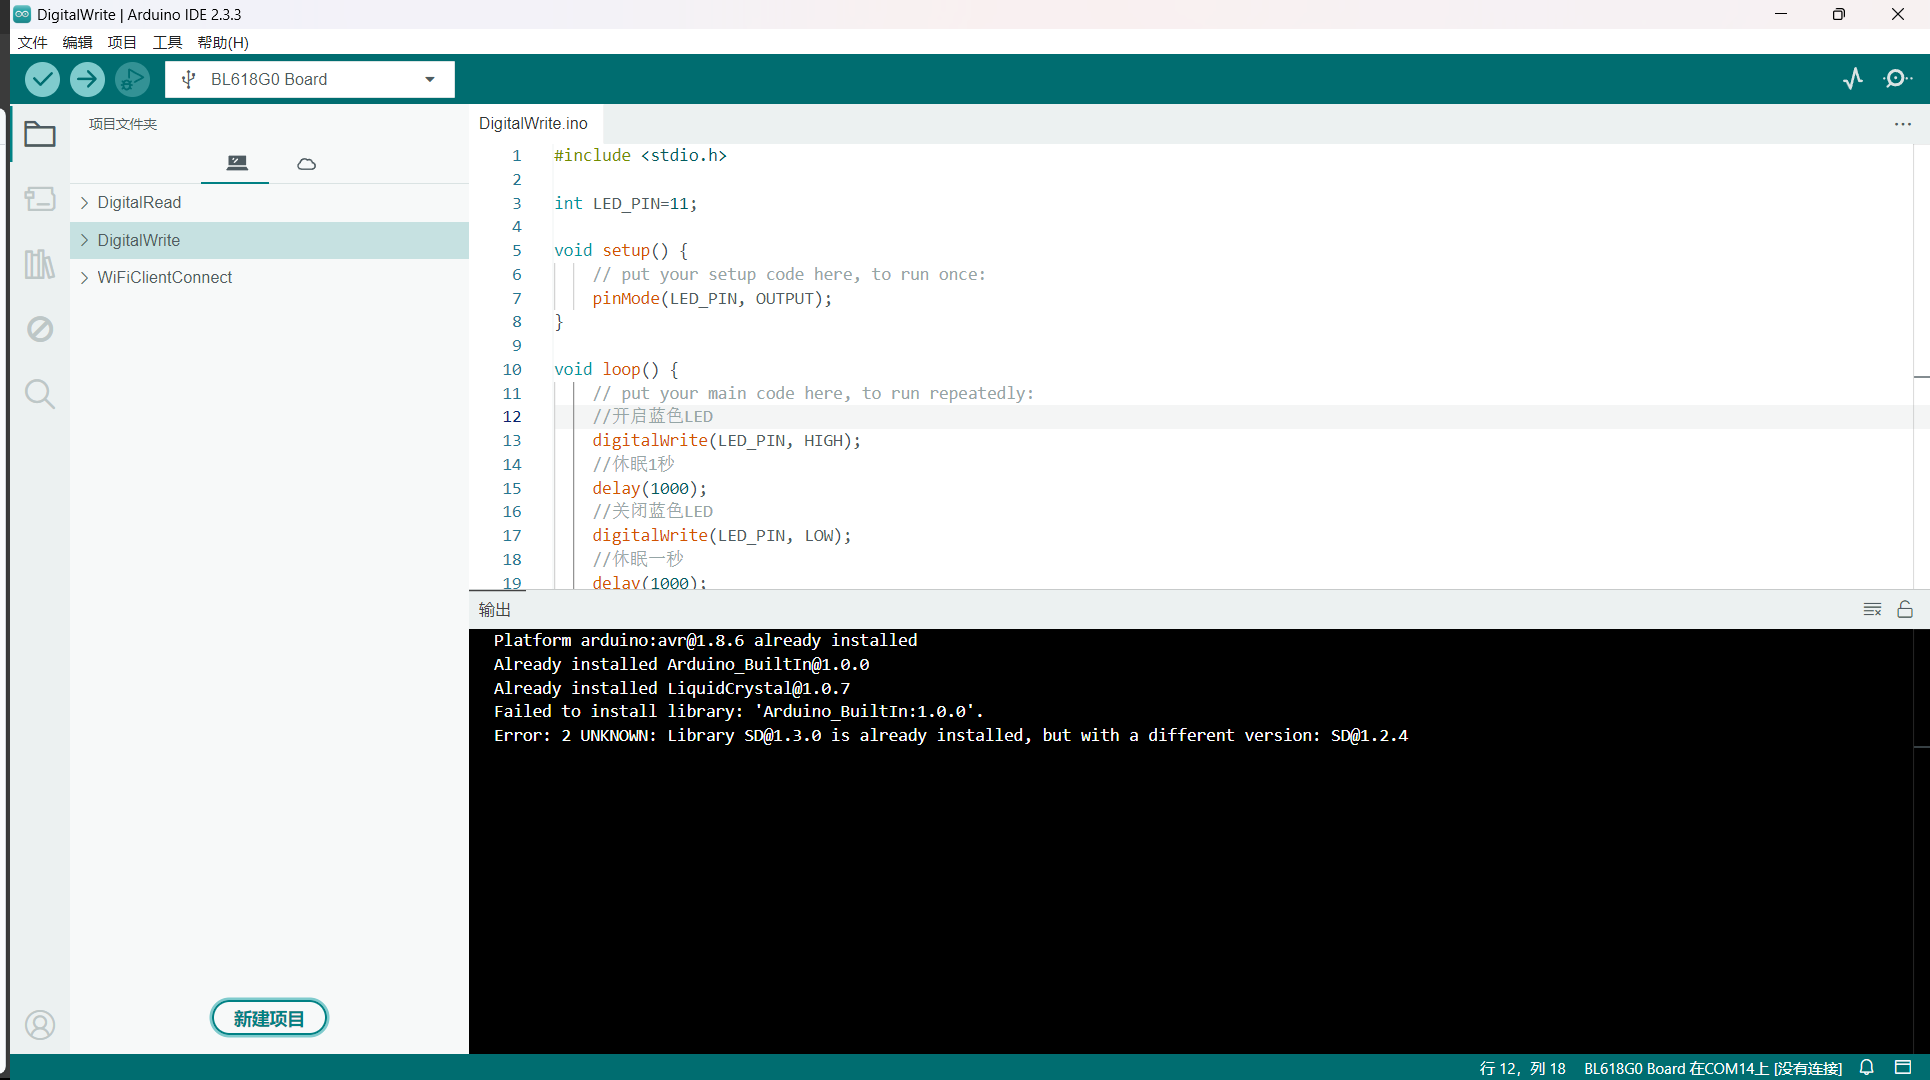Open the 编辑 menu
This screenshot has width=1930, height=1080.
click(x=77, y=42)
